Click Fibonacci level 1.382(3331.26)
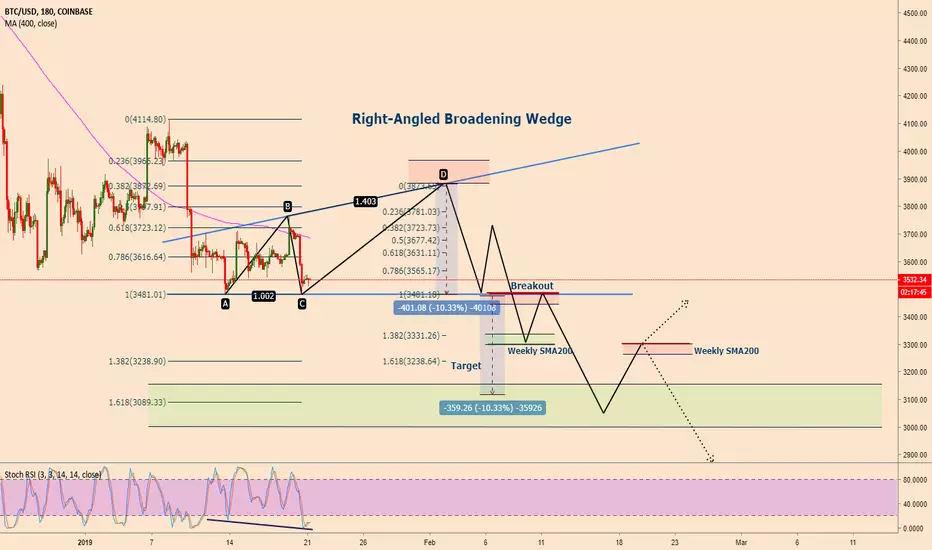 point(411,336)
